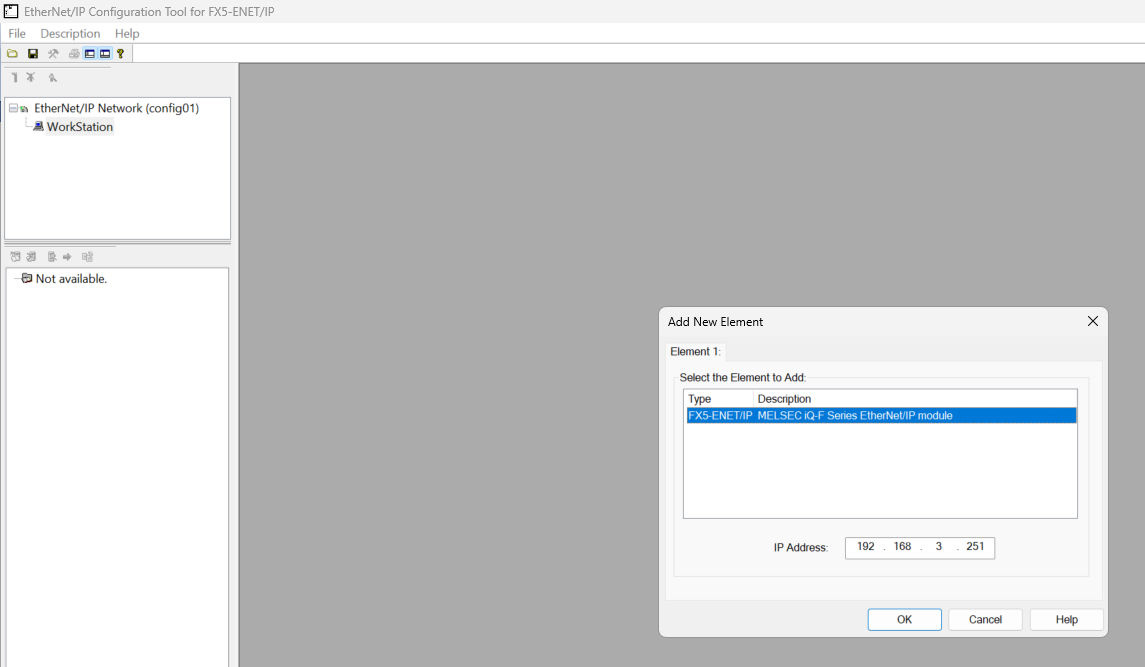Switch to the Element 1 tab
Image resolution: width=1145 pixels, height=667 pixels.
pos(695,351)
